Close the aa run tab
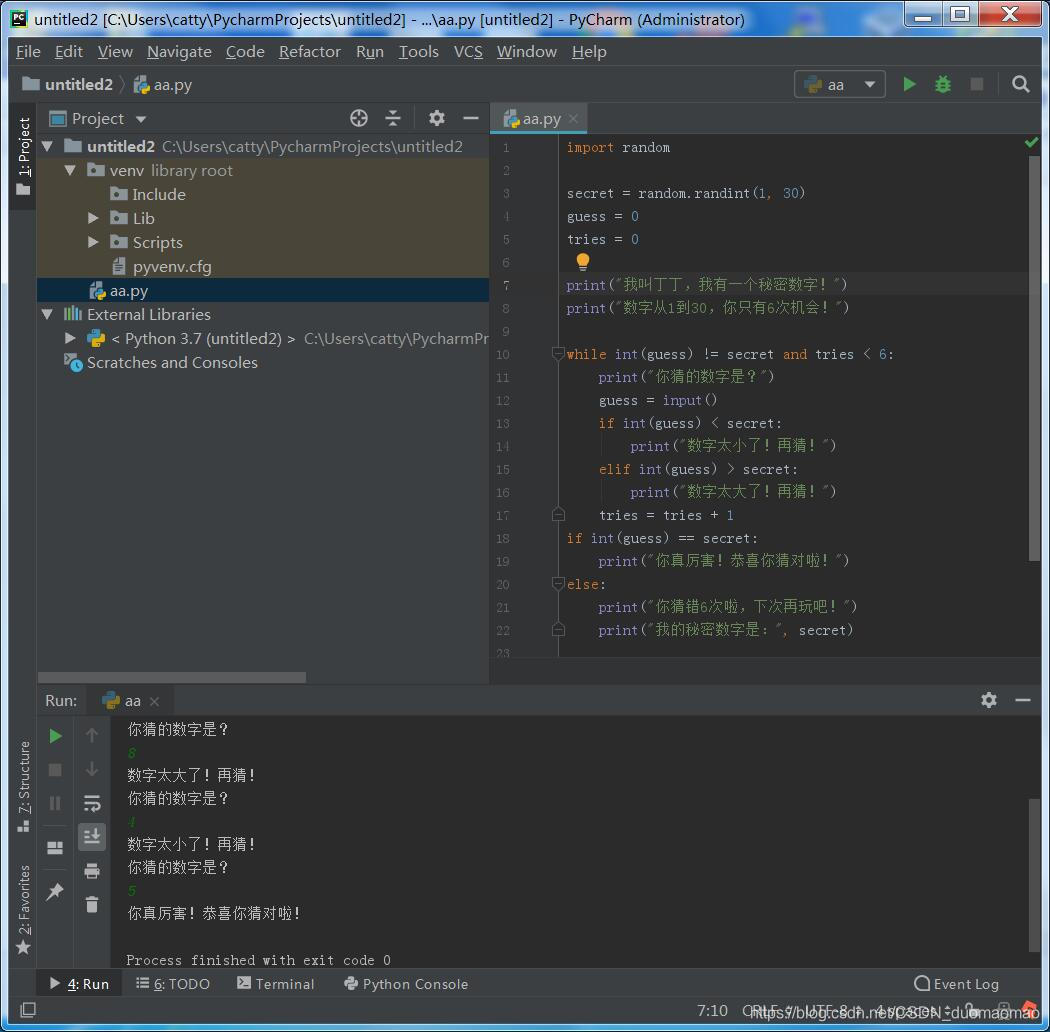1050x1032 pixels. pos(155,701)
